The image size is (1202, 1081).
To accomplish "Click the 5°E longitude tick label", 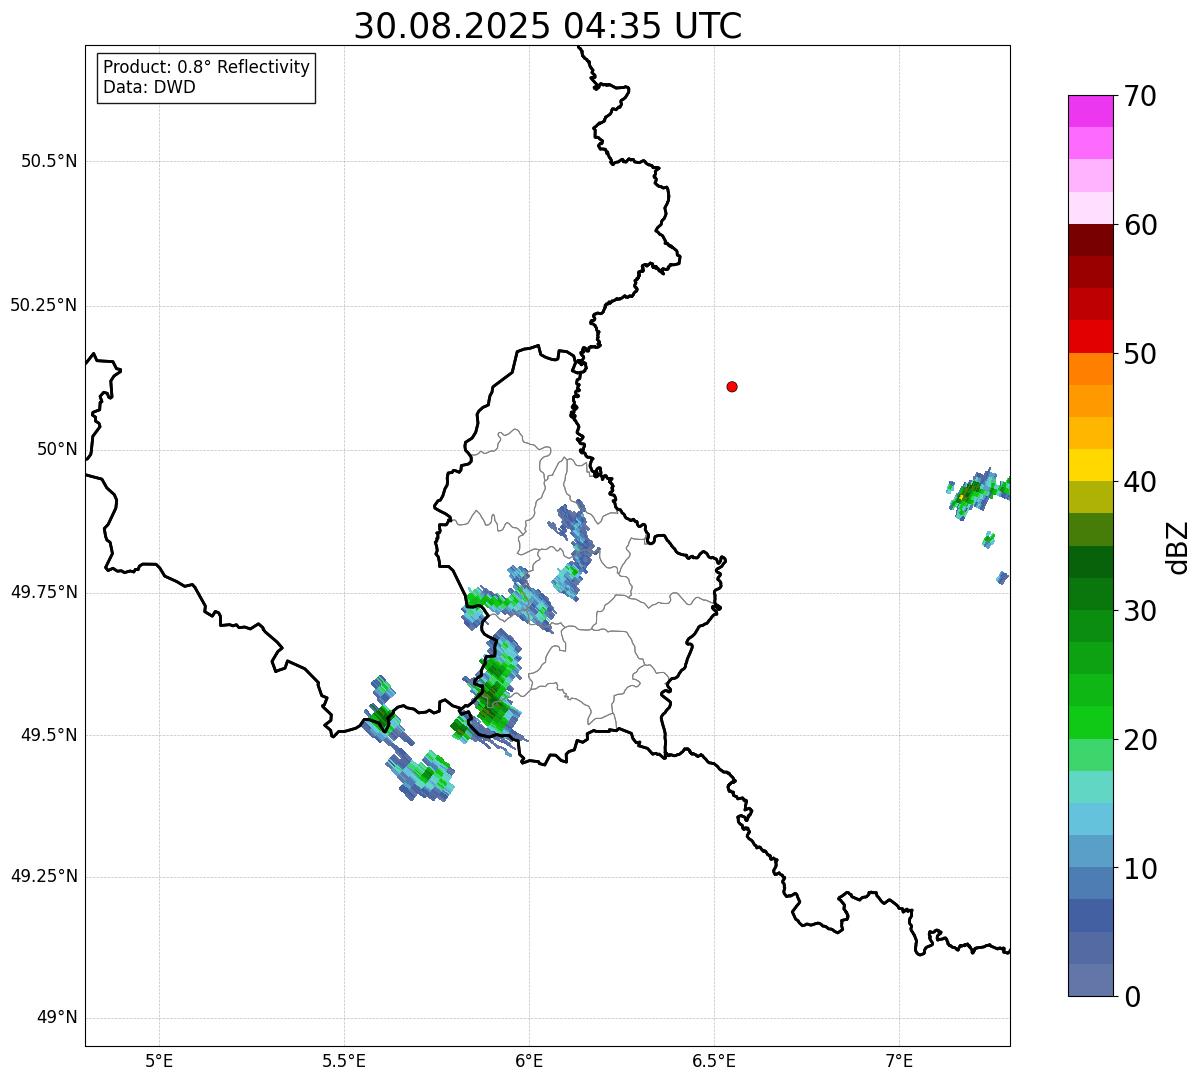I will click(159, 1061).
